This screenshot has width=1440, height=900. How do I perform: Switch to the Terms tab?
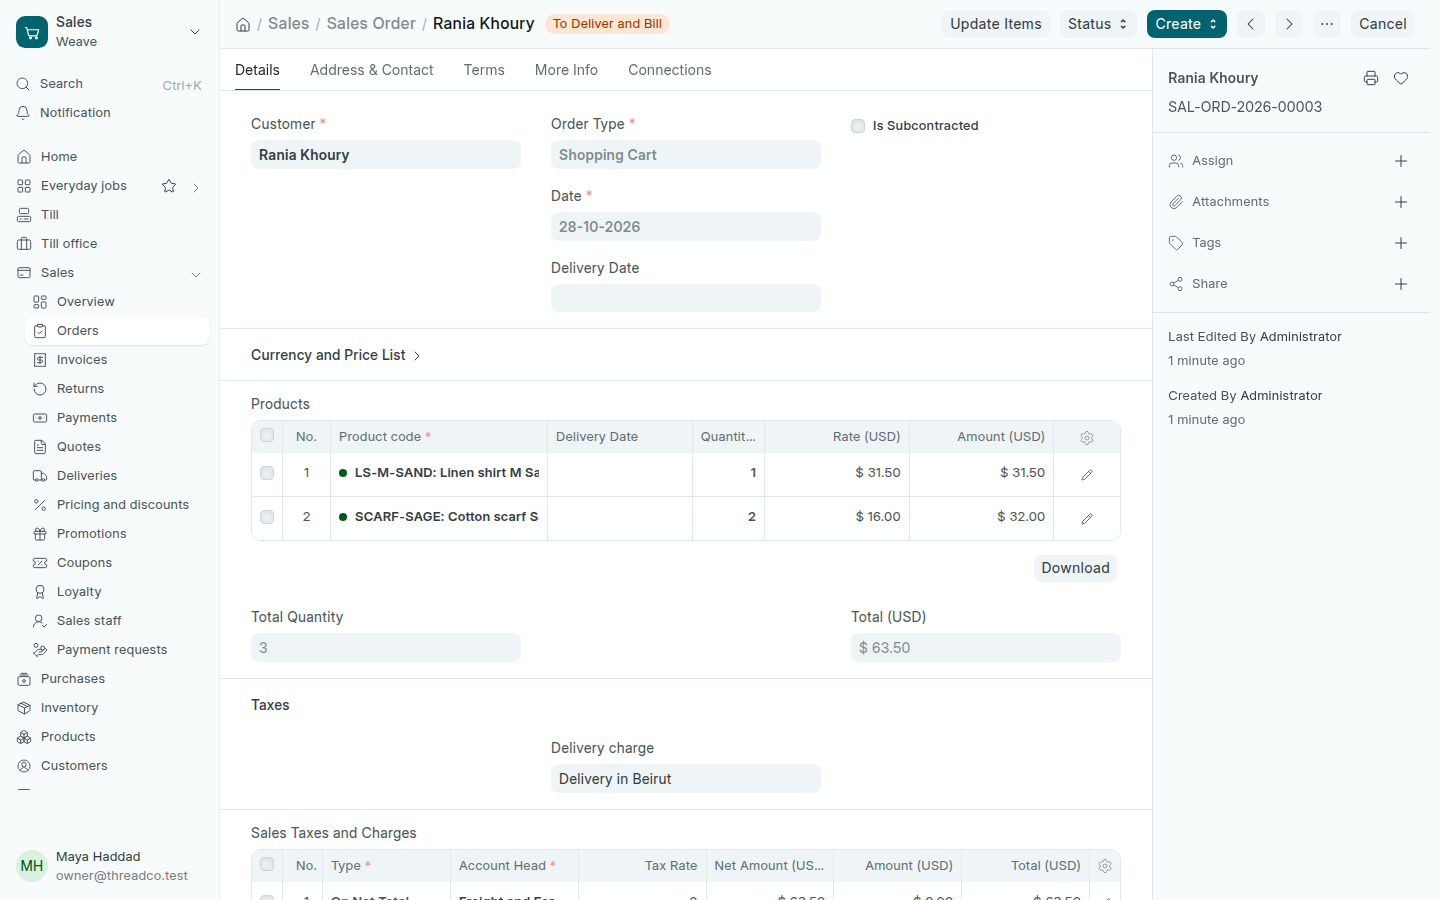tap(484, 70)
